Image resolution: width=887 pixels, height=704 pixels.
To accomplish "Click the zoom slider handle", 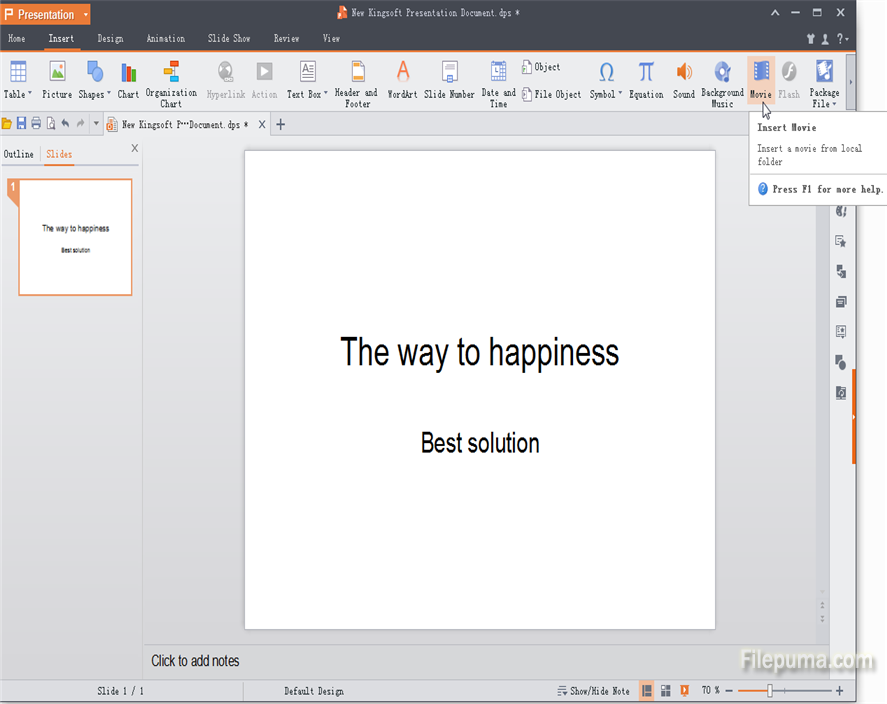I will pyautogui.click(x=769, y=691).
